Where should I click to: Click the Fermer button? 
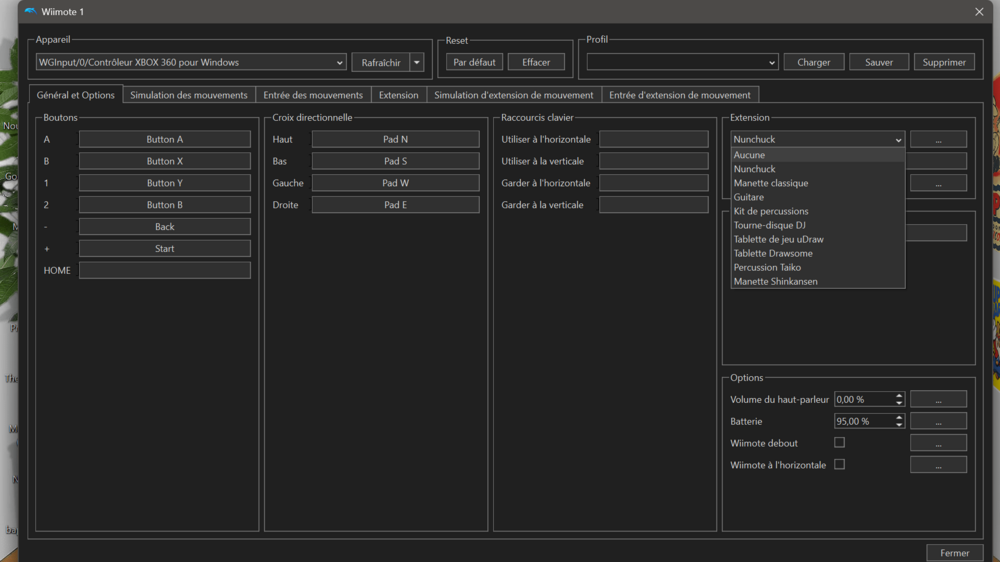point(954,553)
